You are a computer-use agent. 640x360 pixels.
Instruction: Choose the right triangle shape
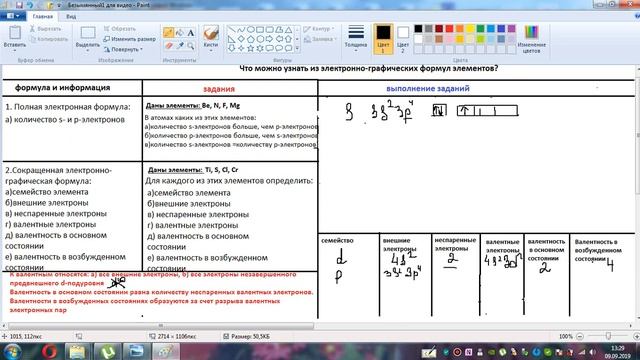tap(231, 39)
